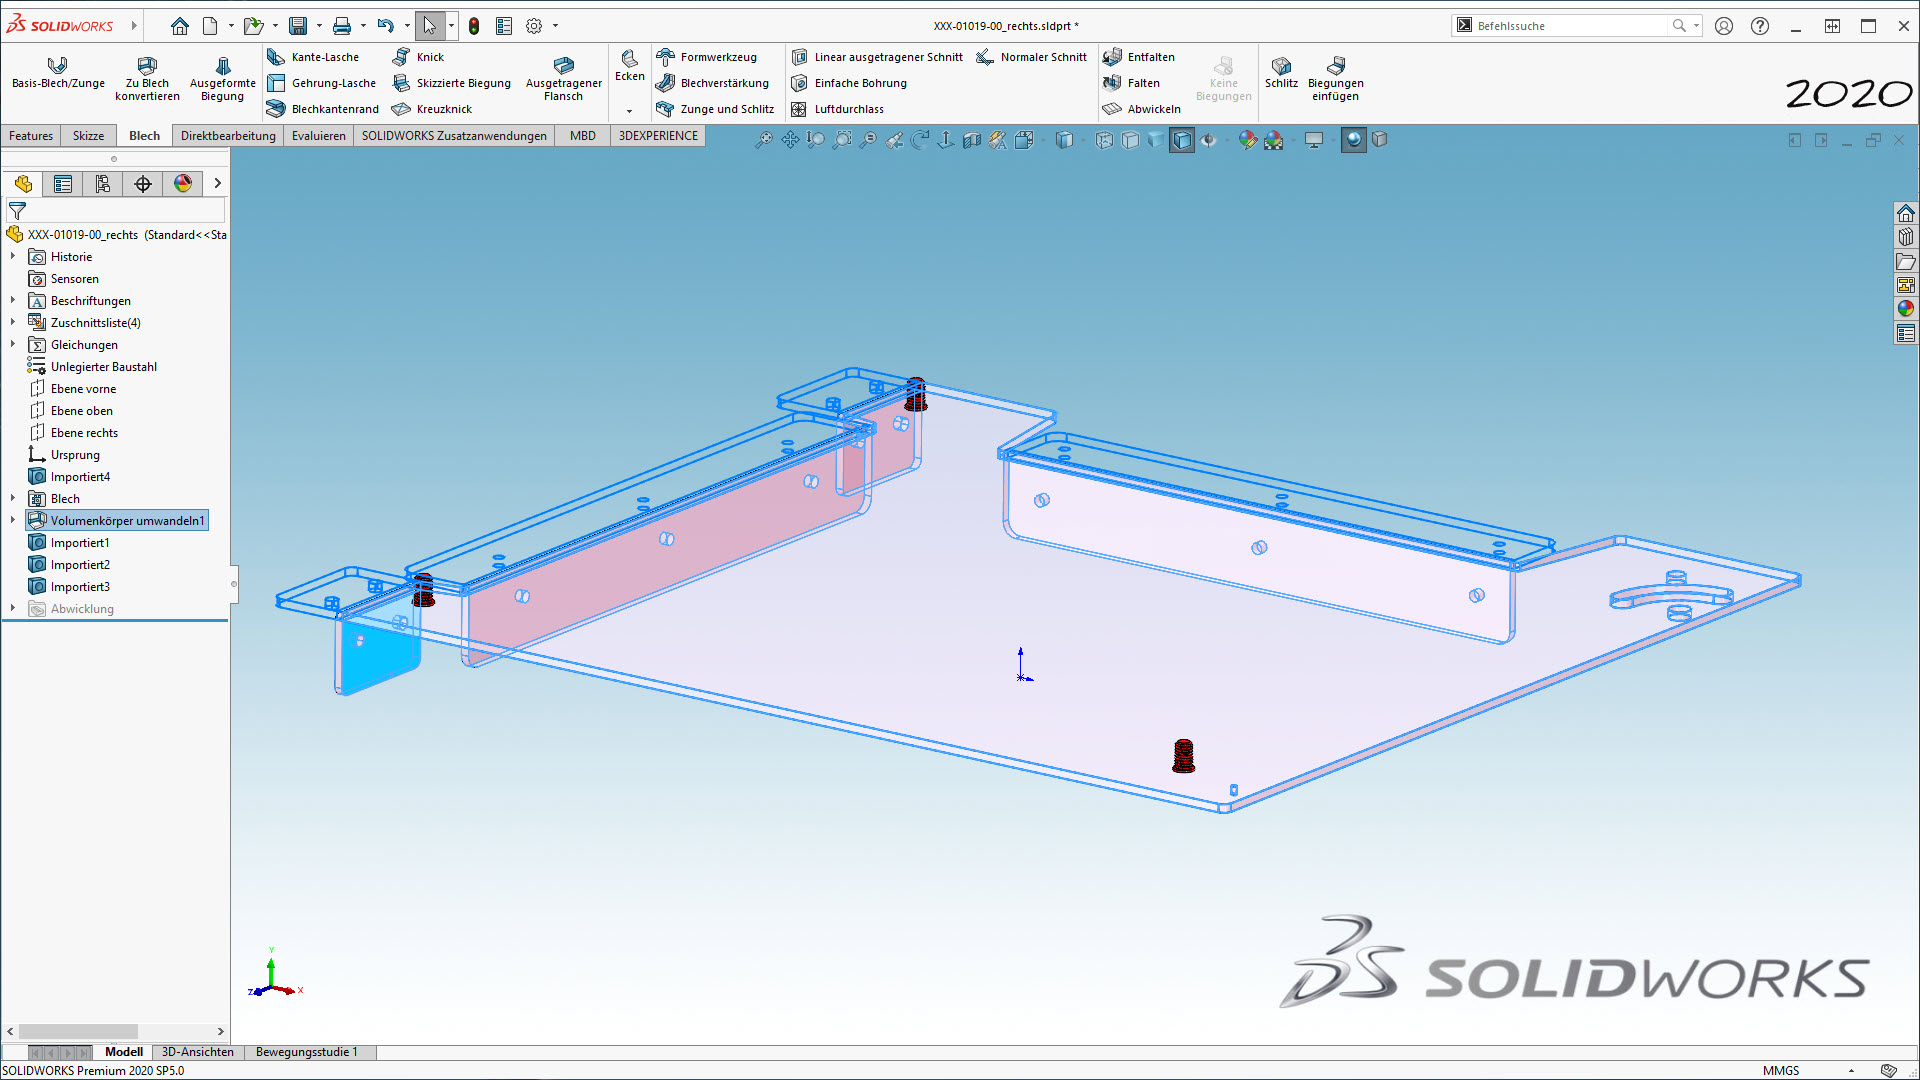1920x1080 pixels.
Task: Open Bewegungsstudie 1 bottom tab
Action: point(305,1052)
